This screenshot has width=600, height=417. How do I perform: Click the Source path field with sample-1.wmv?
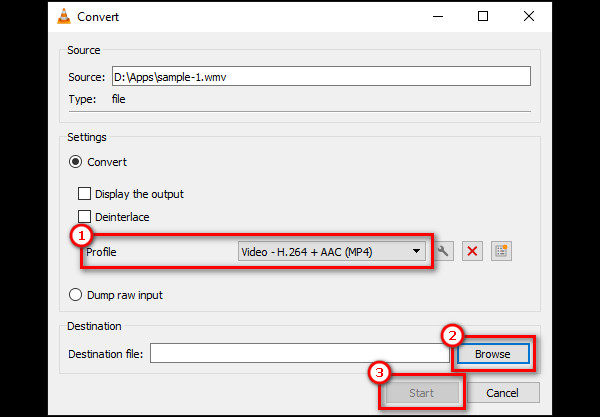[x=320, y=77]
